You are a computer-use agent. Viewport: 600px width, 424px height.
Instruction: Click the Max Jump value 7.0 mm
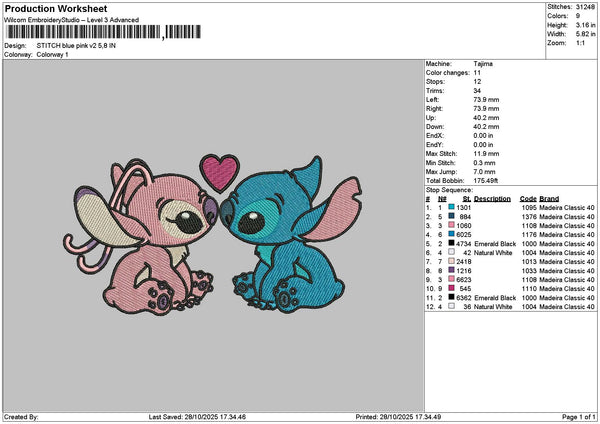click(484, 172)
